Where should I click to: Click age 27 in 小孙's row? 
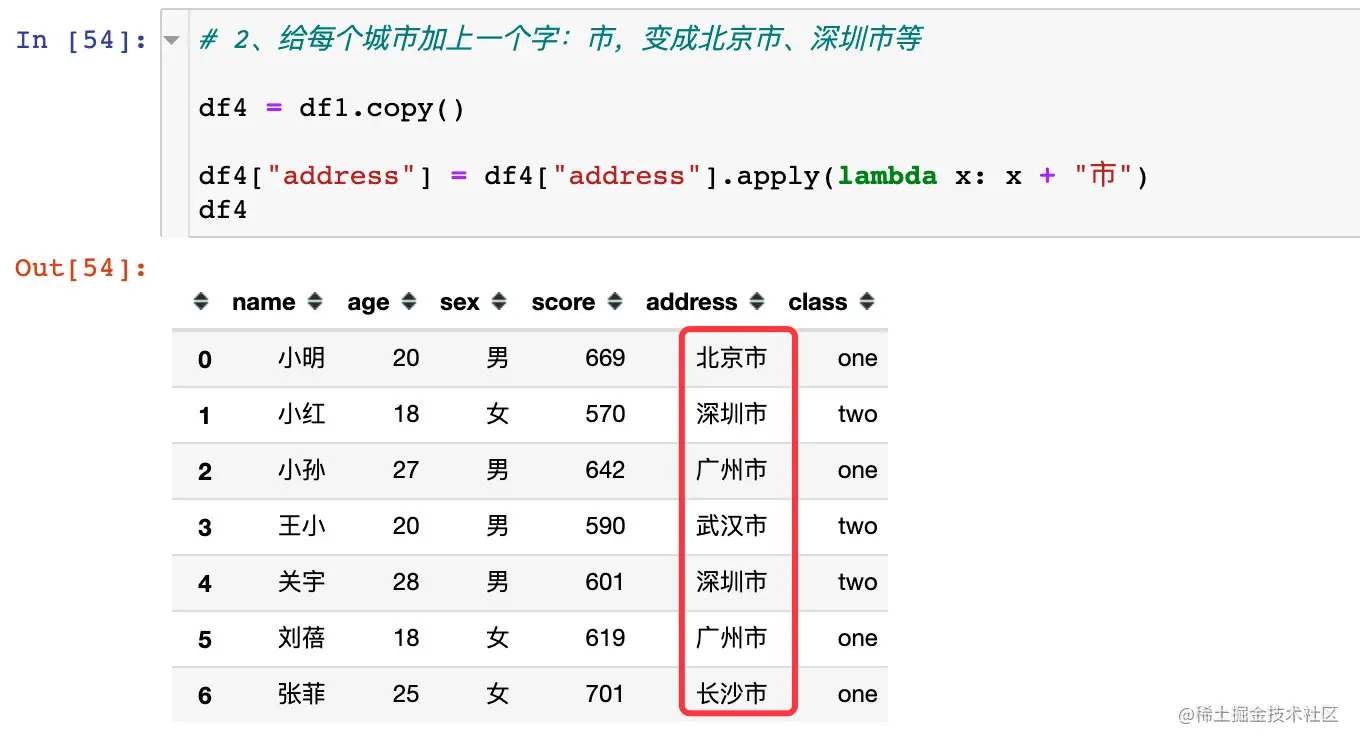point(406,470)
